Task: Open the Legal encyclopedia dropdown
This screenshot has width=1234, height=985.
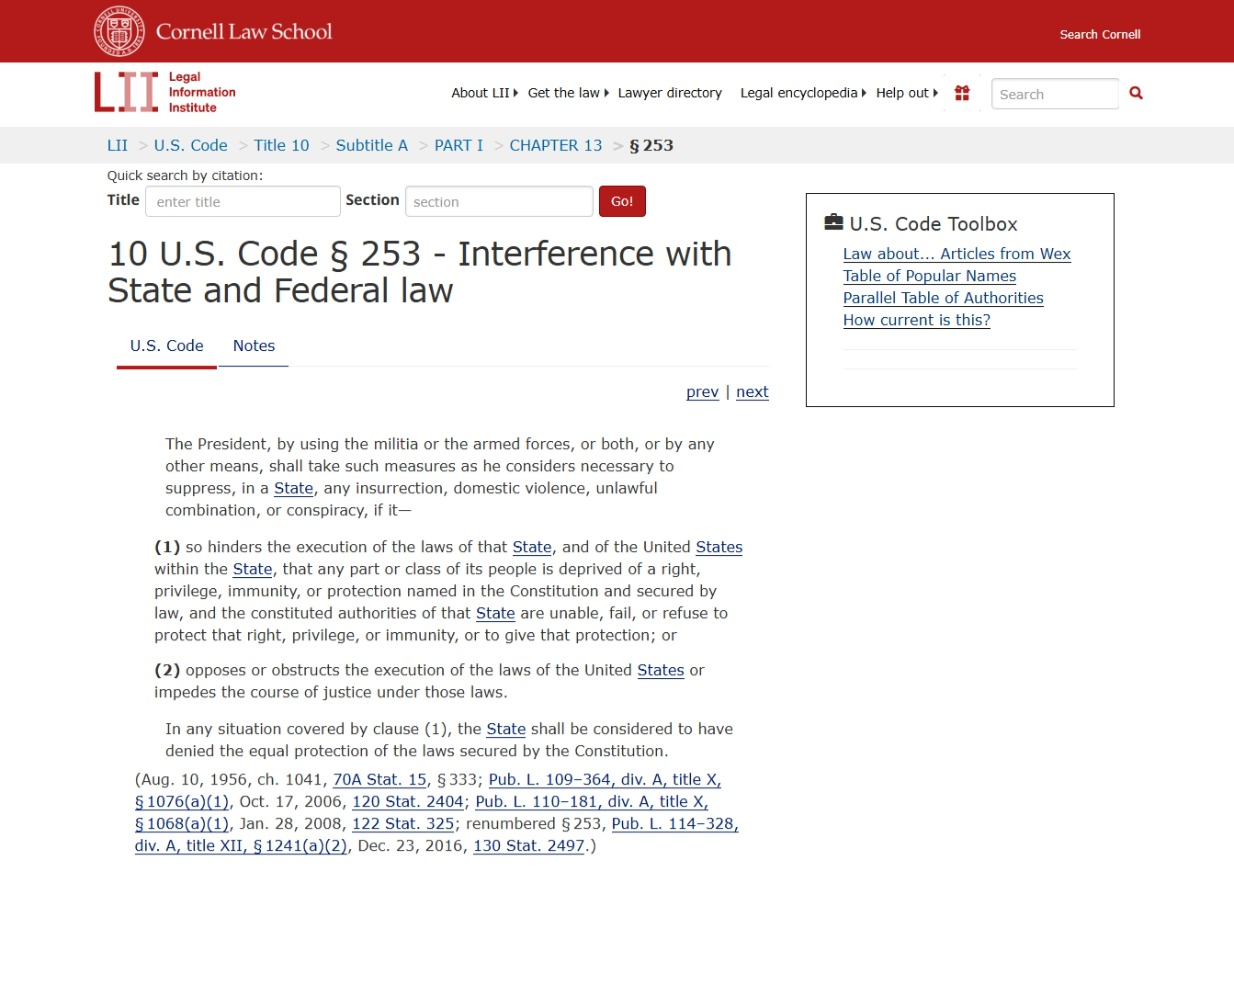Action: point(802,93)
